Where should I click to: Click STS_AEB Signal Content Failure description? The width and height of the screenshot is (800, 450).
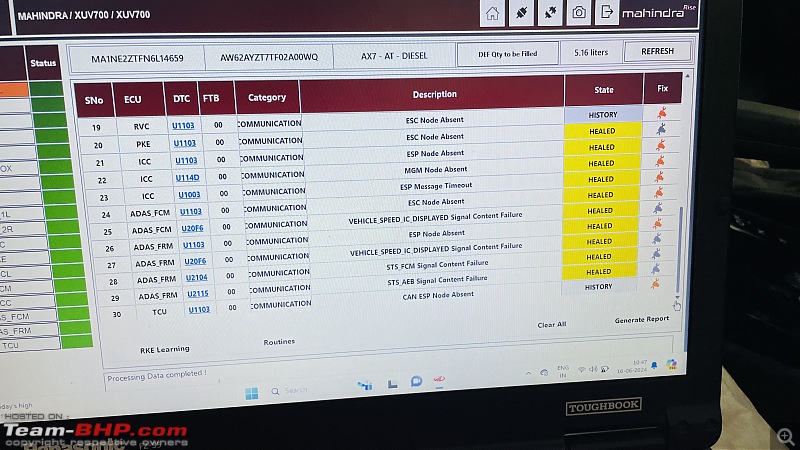[x=437, y=281]
